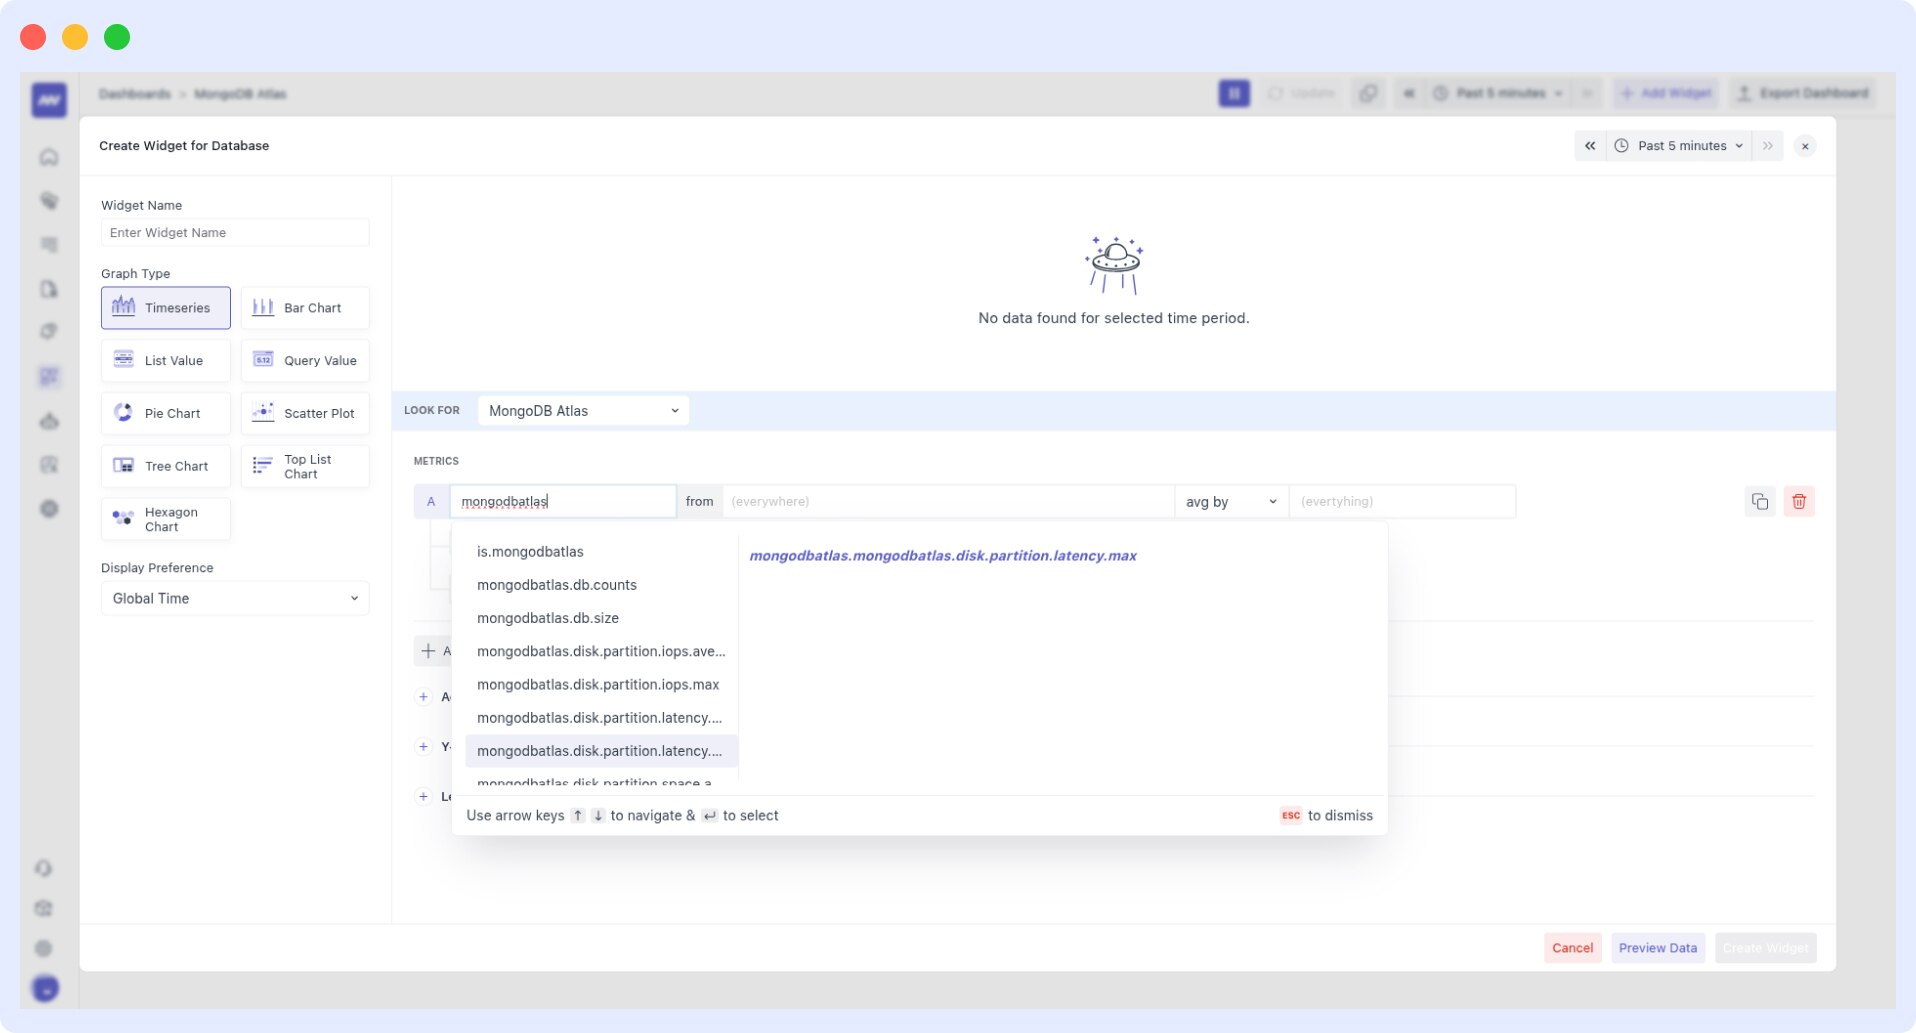The height and width of the screenshot is (1033, 1916).
Task: Choose the Bar Chart graph type
Action: (x=305, y=307)
